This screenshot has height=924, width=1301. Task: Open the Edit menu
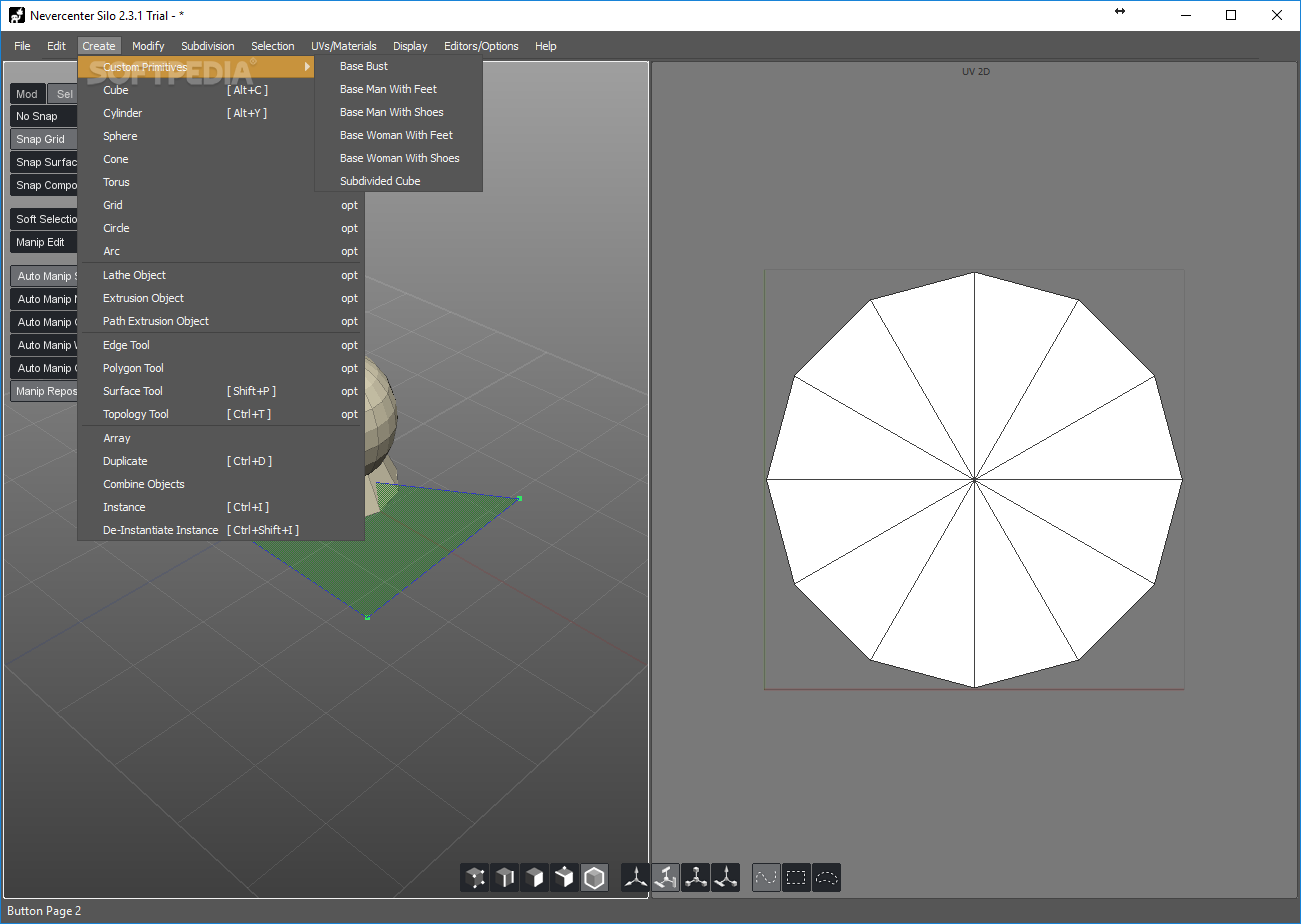pos(56,46)
